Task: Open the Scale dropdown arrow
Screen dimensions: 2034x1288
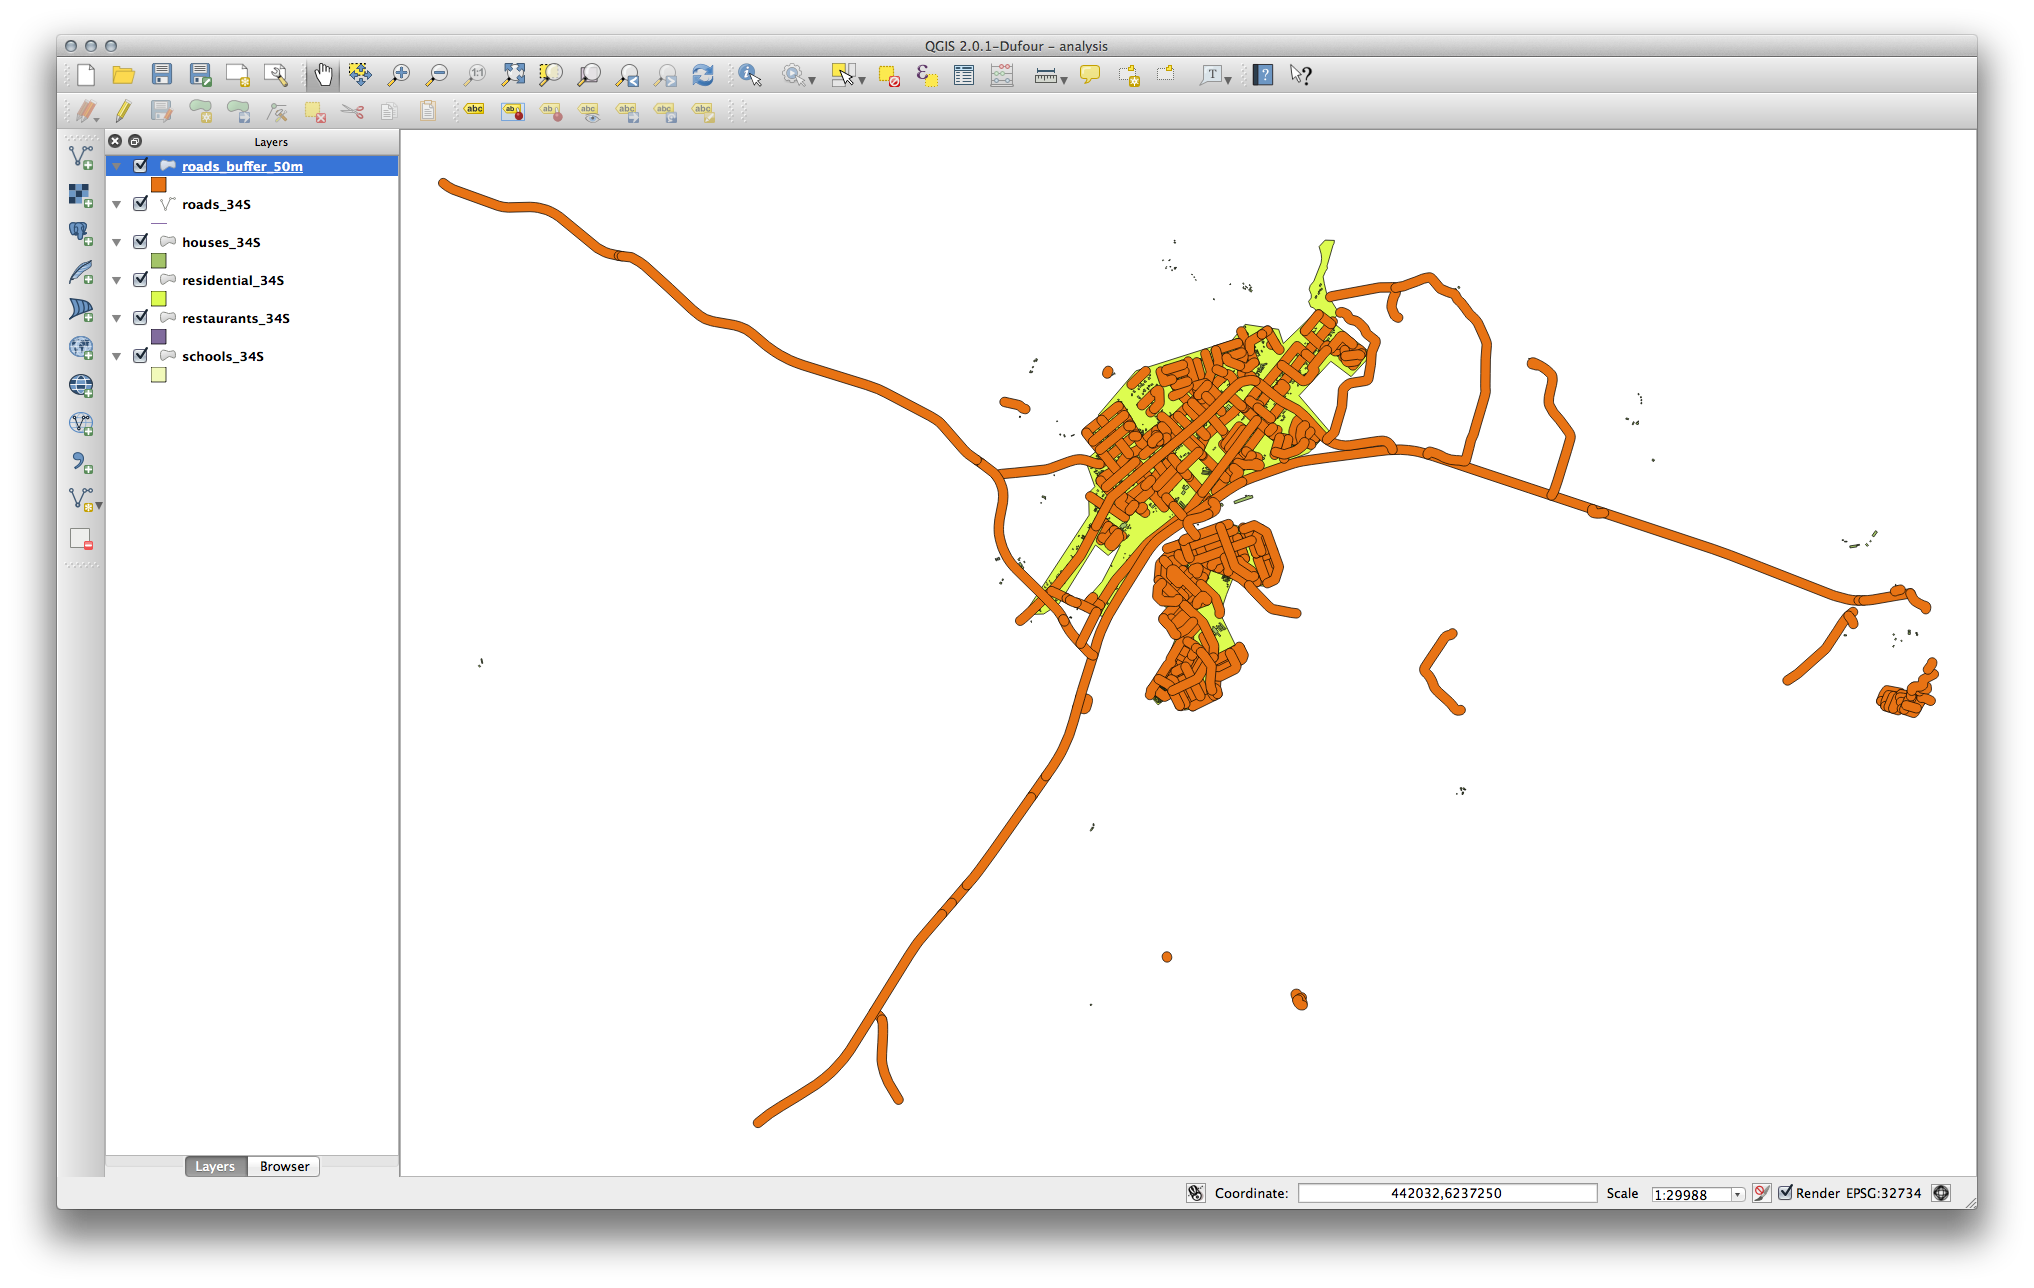Action: [x=1738, y=1194]
